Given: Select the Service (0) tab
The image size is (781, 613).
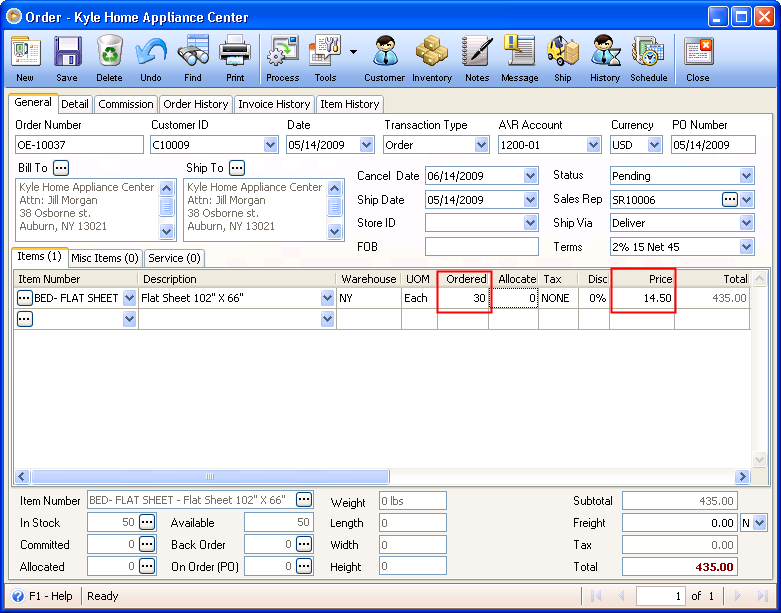Looking at the screenshot, I should [174, 258].
